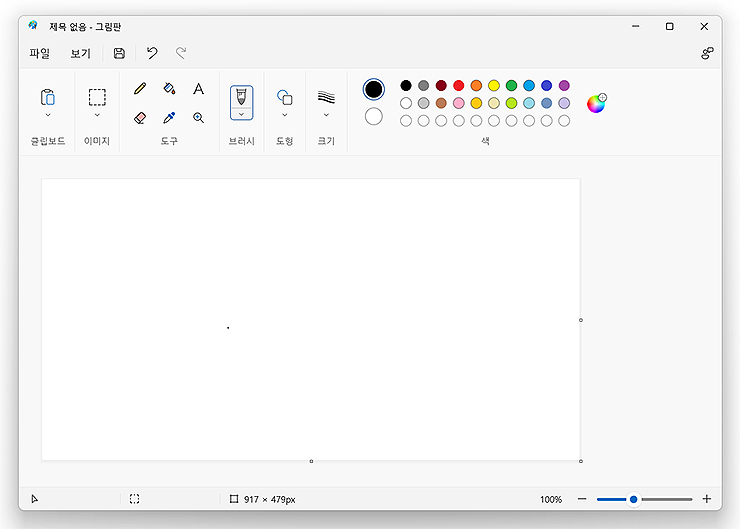Select the Pencil tool
The image size is (740, 529).
pos(140,89)
